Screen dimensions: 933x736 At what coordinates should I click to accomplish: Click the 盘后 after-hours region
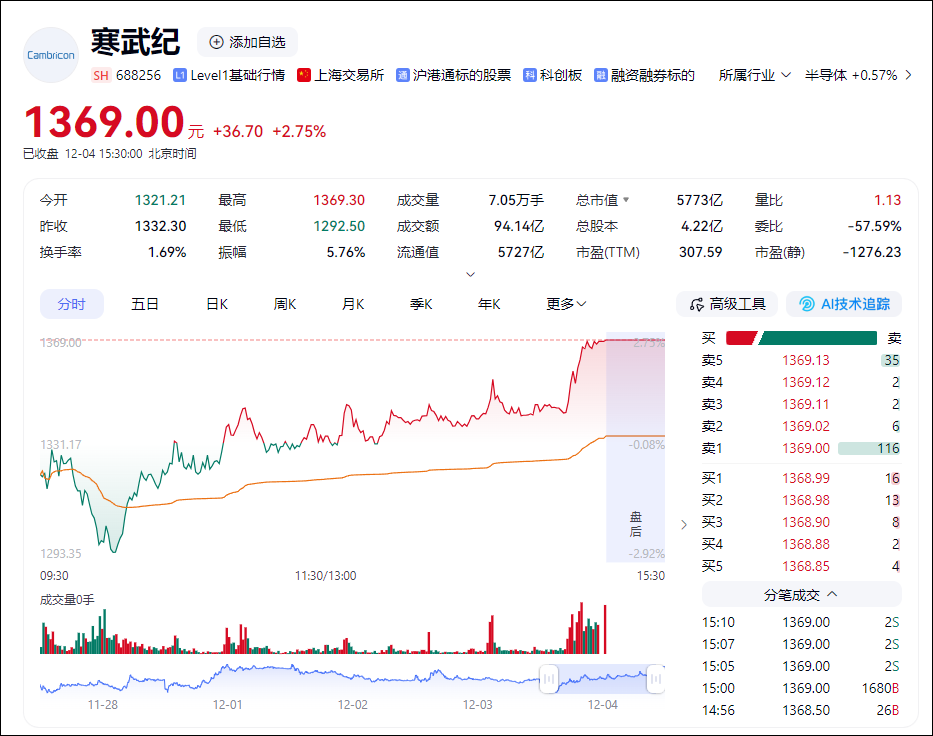click(x=635, y=447)
